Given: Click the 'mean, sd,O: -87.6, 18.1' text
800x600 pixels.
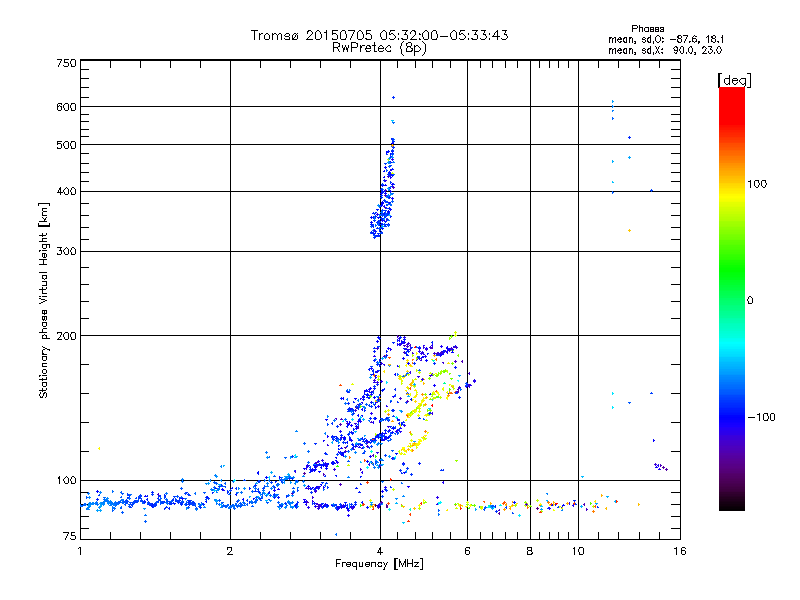Looking at the screenshot, I should pyautogui.click(x=666, y=39).
